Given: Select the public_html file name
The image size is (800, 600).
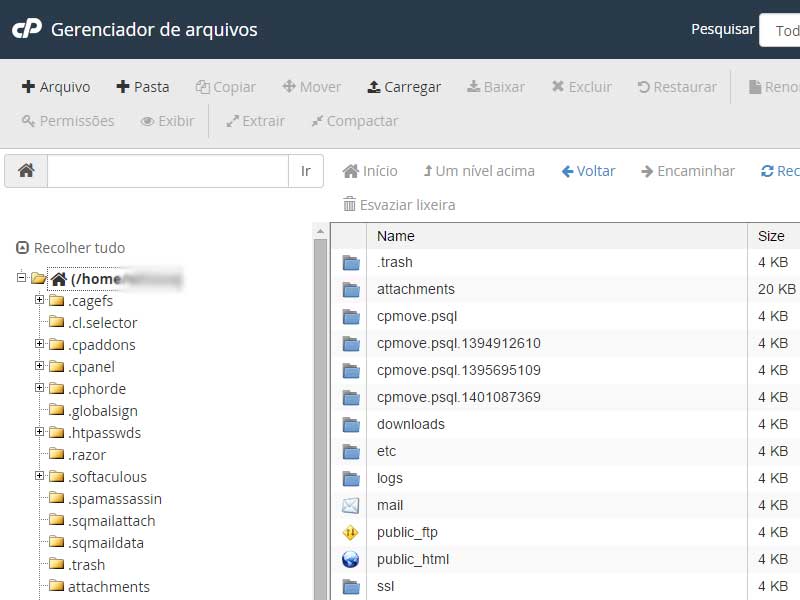Looking at the screenshot, I should (x=413, y=559).
